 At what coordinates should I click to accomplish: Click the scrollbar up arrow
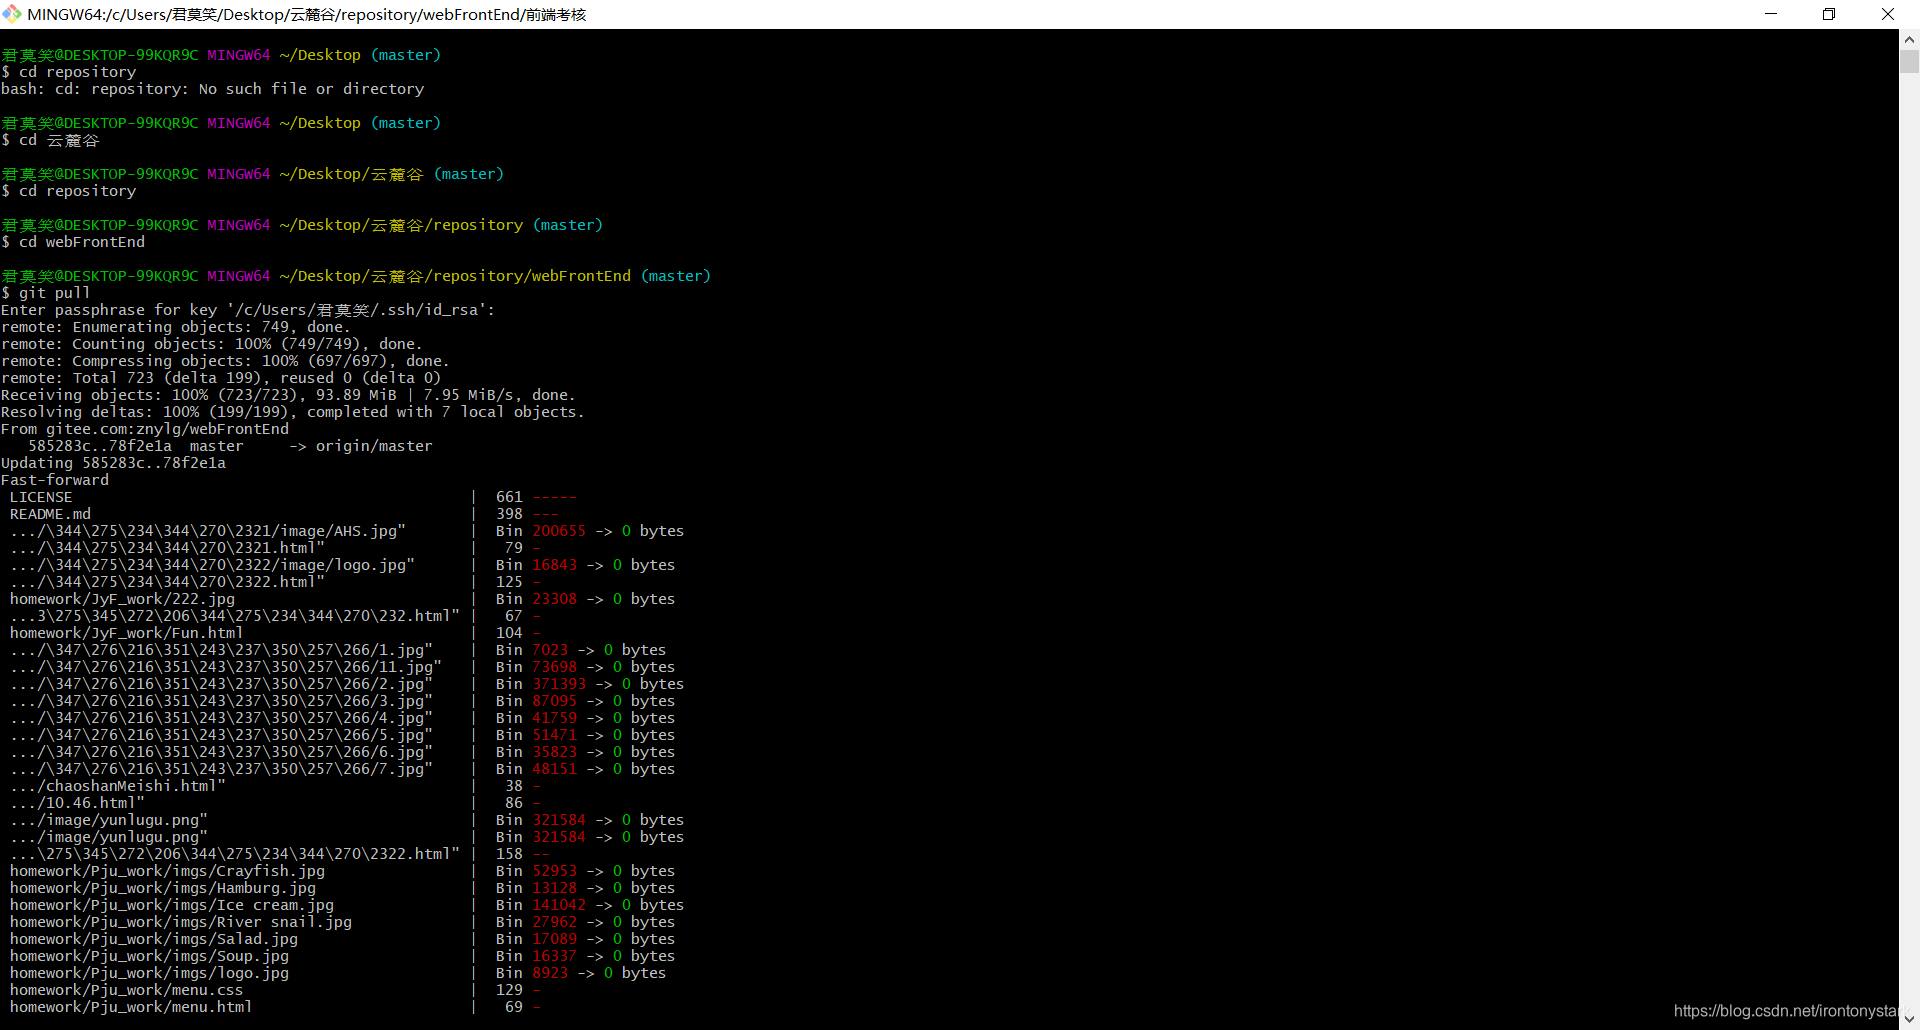[1909, 39]
